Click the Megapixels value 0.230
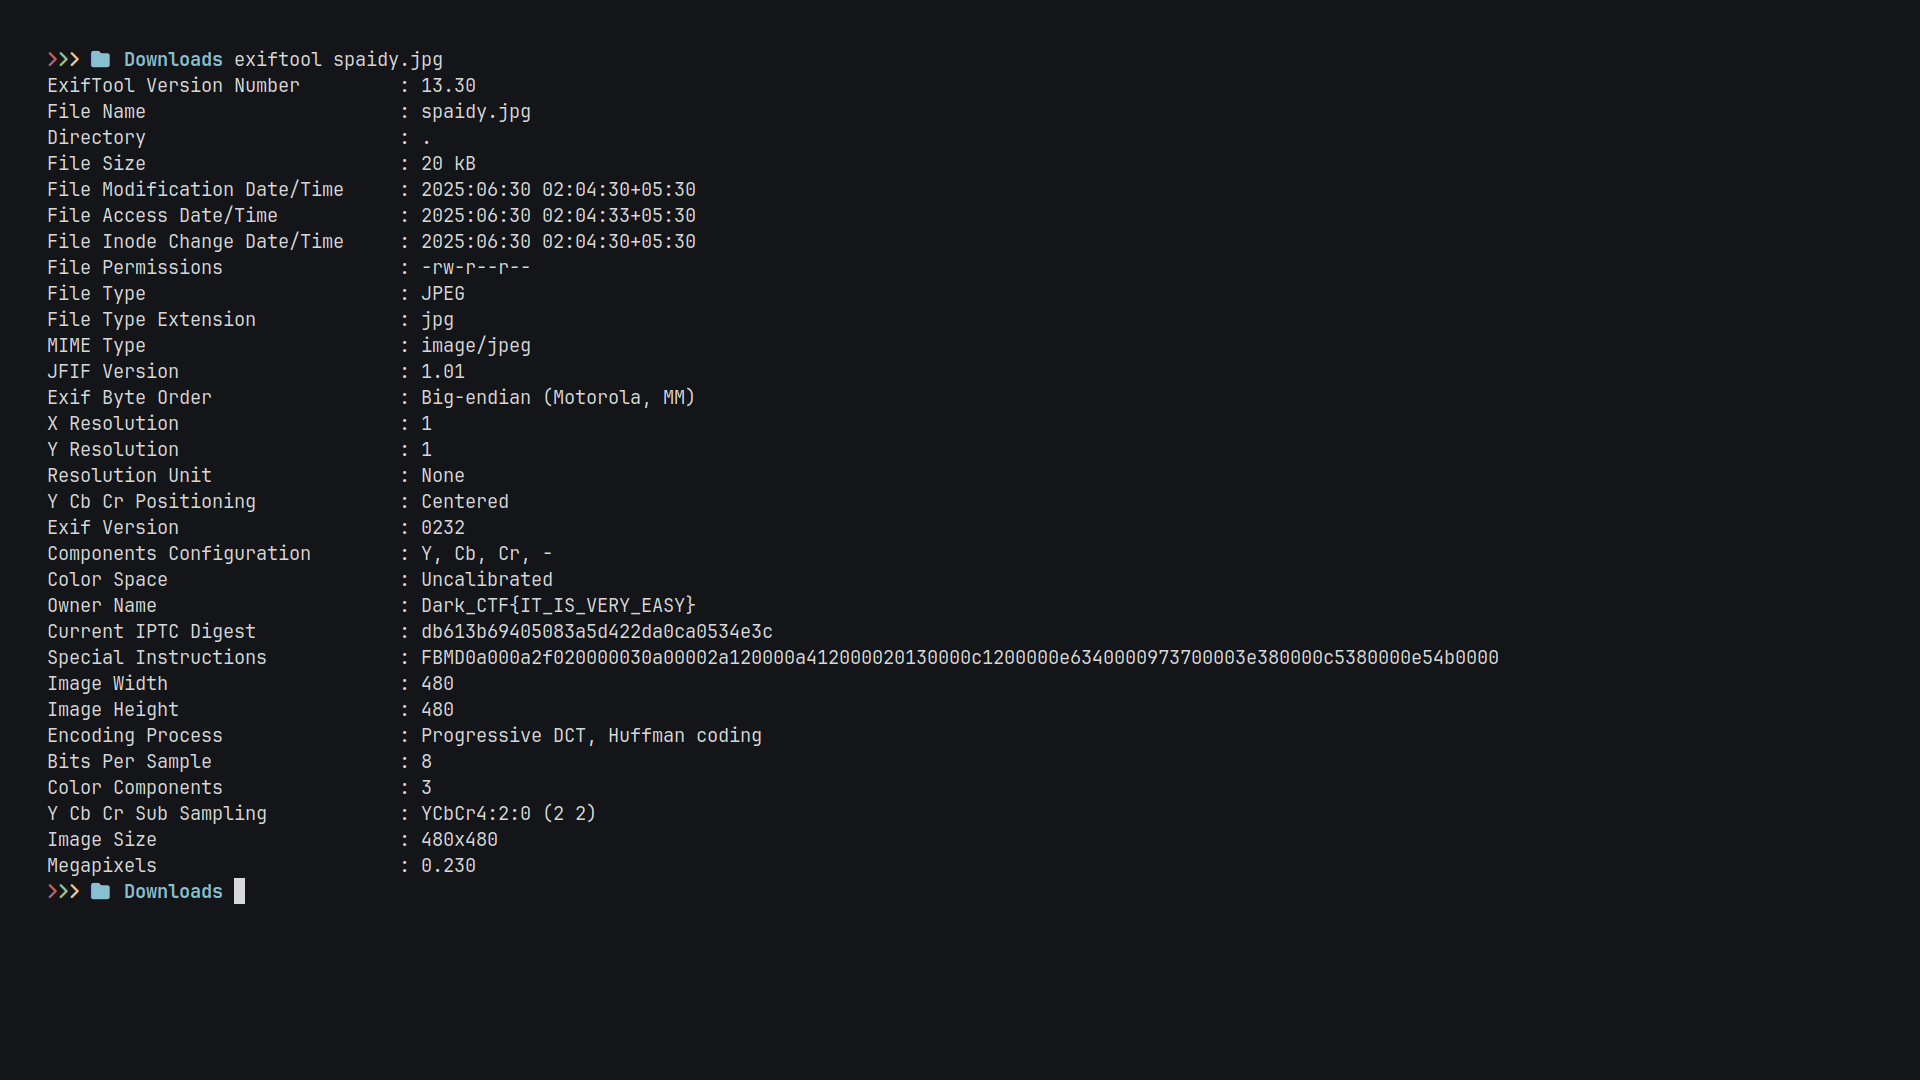The image size is (1920, 1080). pos(448,866)
